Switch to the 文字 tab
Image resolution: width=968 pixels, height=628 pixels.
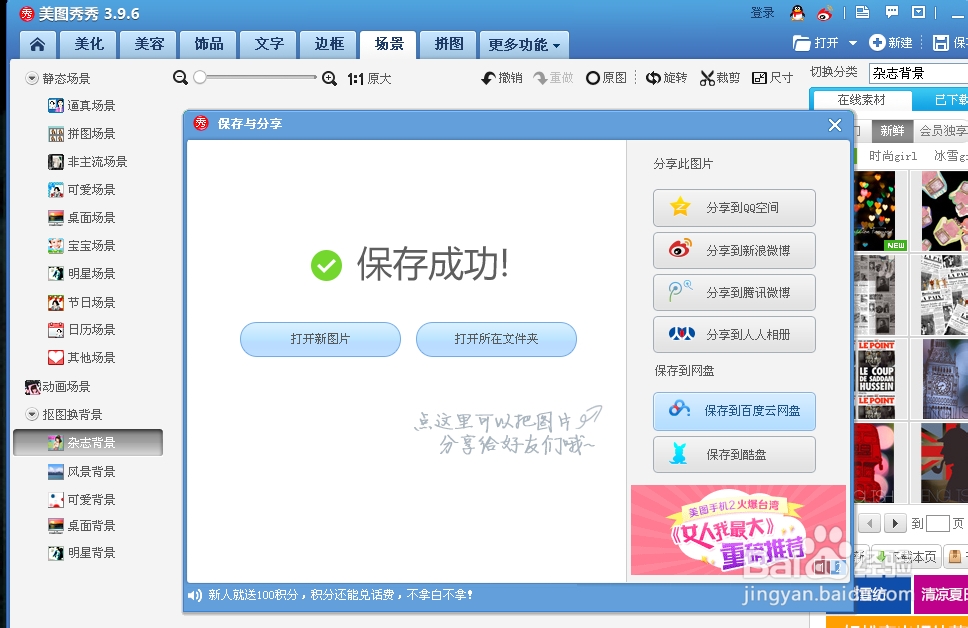[269, 44]
